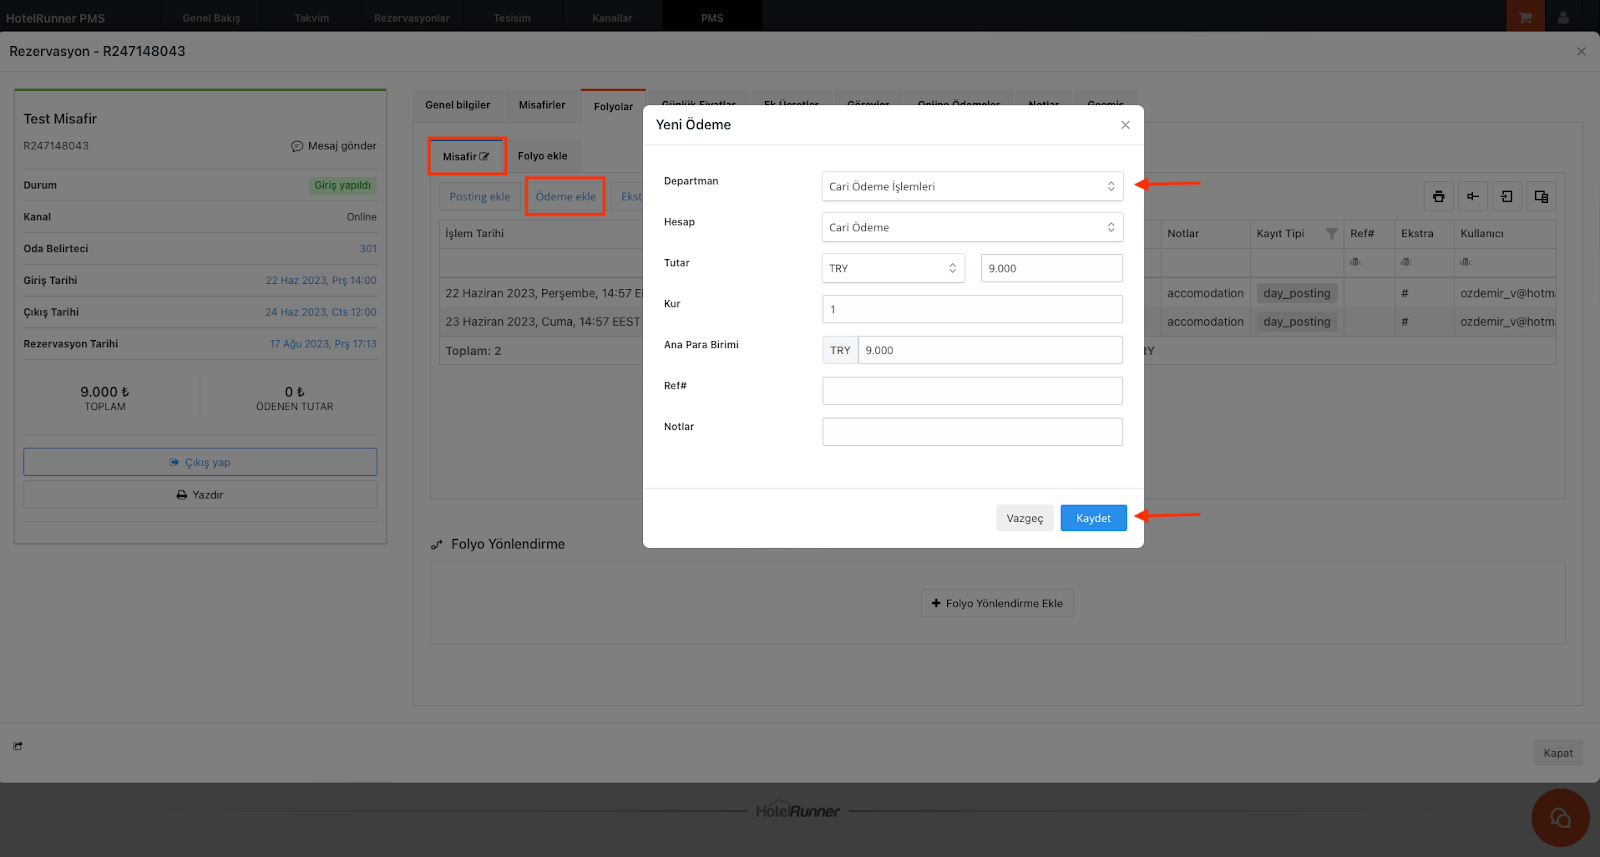Image resolution: width=1600 pixels, height=857 pixels.
Task: Click Vazgeç to cancel payment
Action: [1024, 518]
